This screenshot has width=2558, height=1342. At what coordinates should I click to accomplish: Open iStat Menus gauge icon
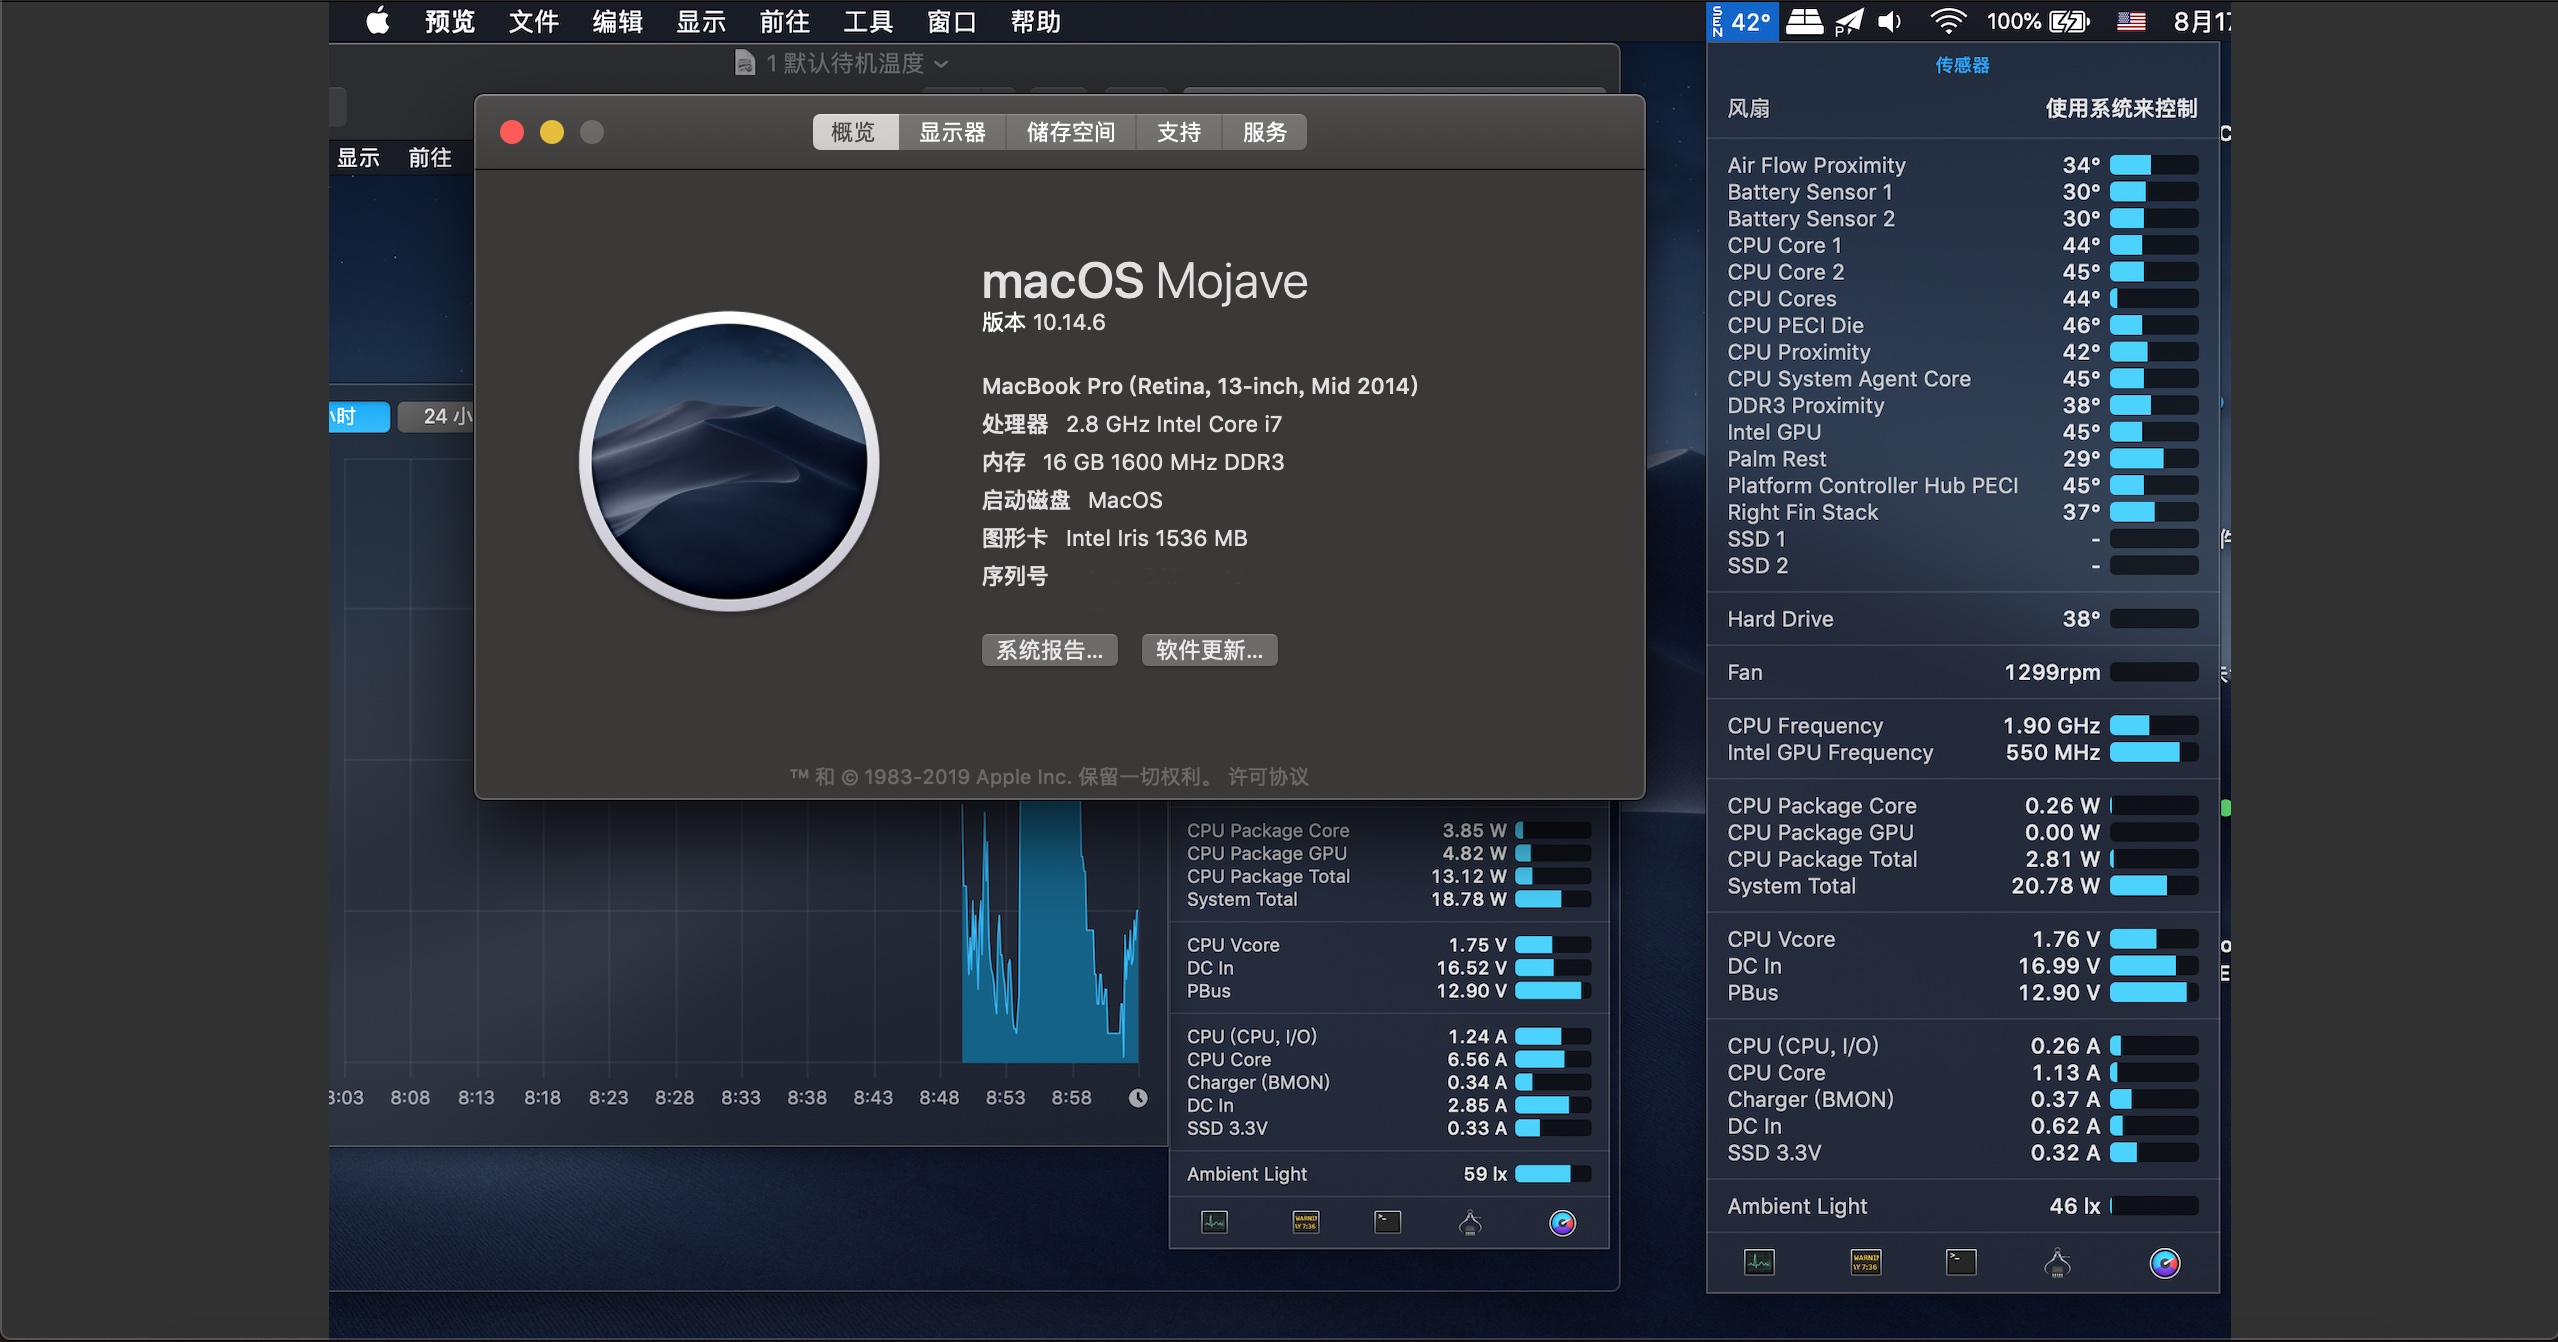coord(2164,1262)
